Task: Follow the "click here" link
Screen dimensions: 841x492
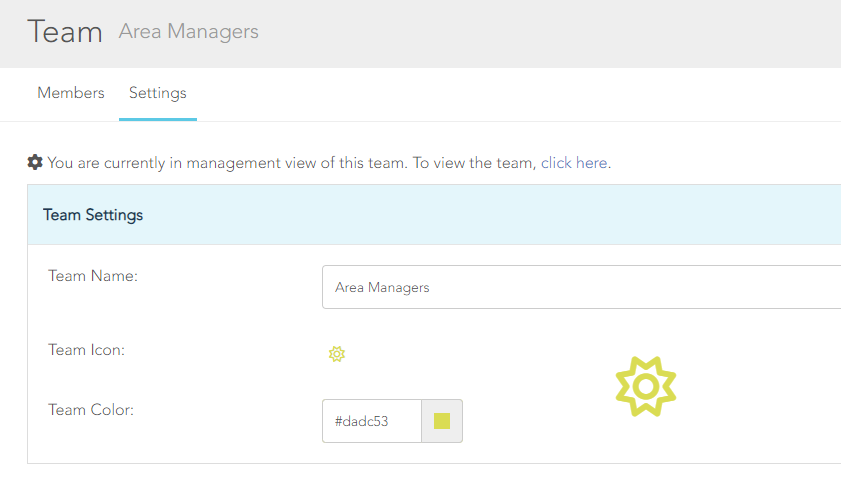Action: coord(574,163)
